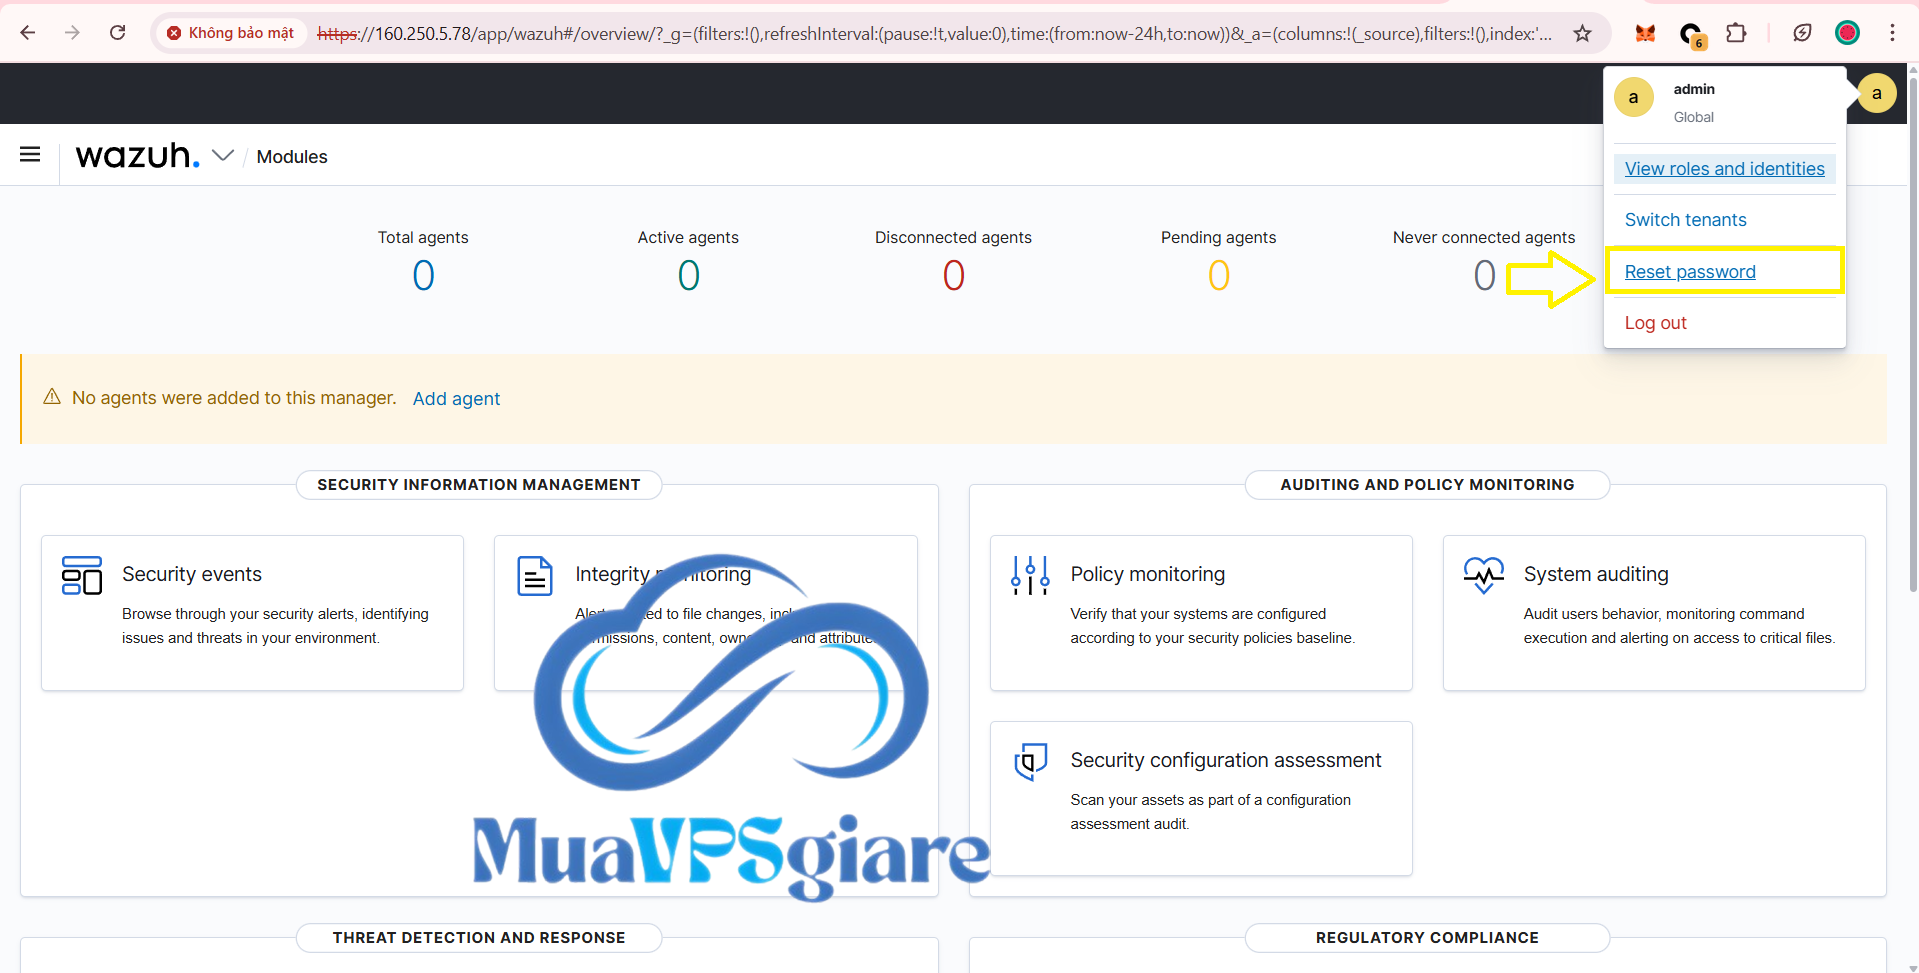This screenshot has height=973, width=1919.
Task: Select View roles and identities
Action: click(x=1724, y=169)
